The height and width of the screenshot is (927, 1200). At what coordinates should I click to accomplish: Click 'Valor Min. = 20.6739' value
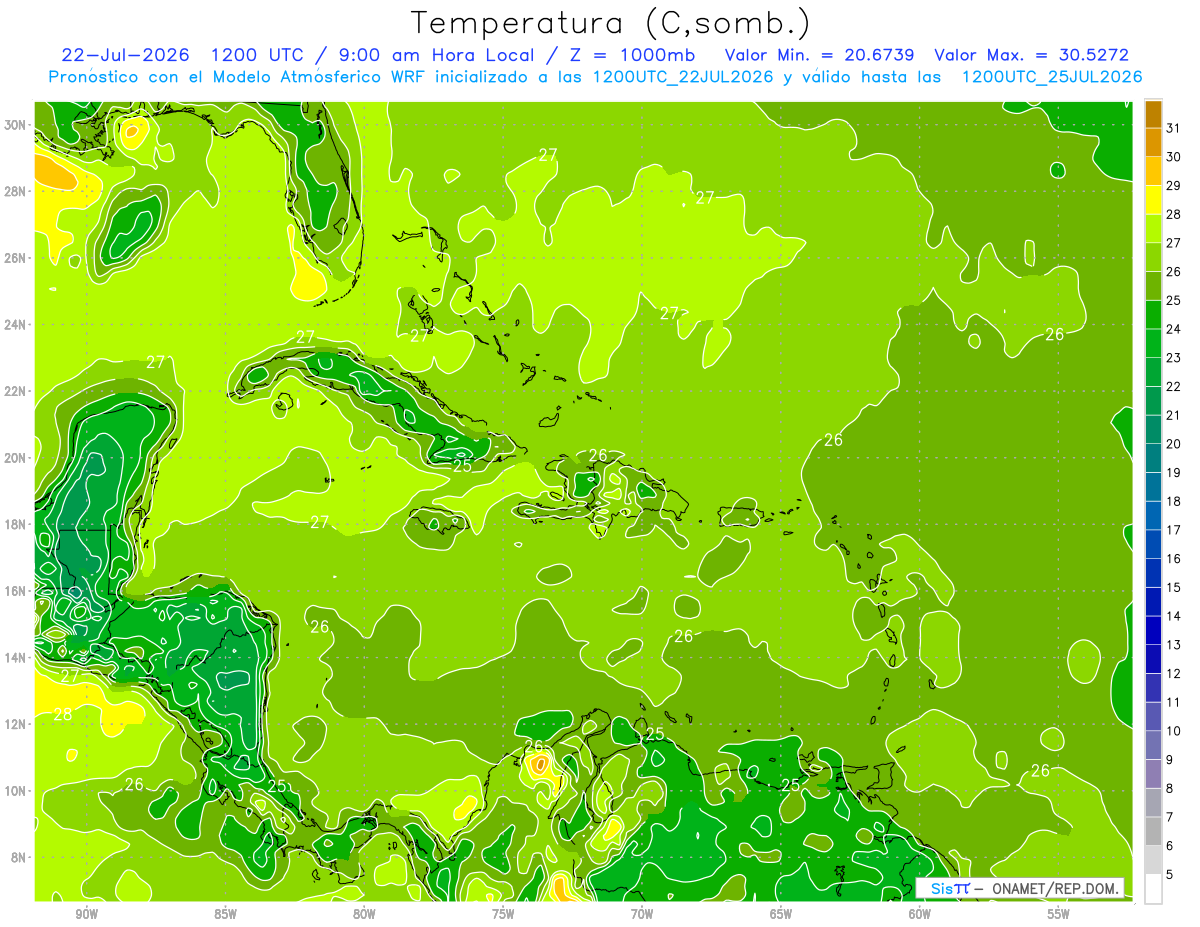(x=820, y=54)
